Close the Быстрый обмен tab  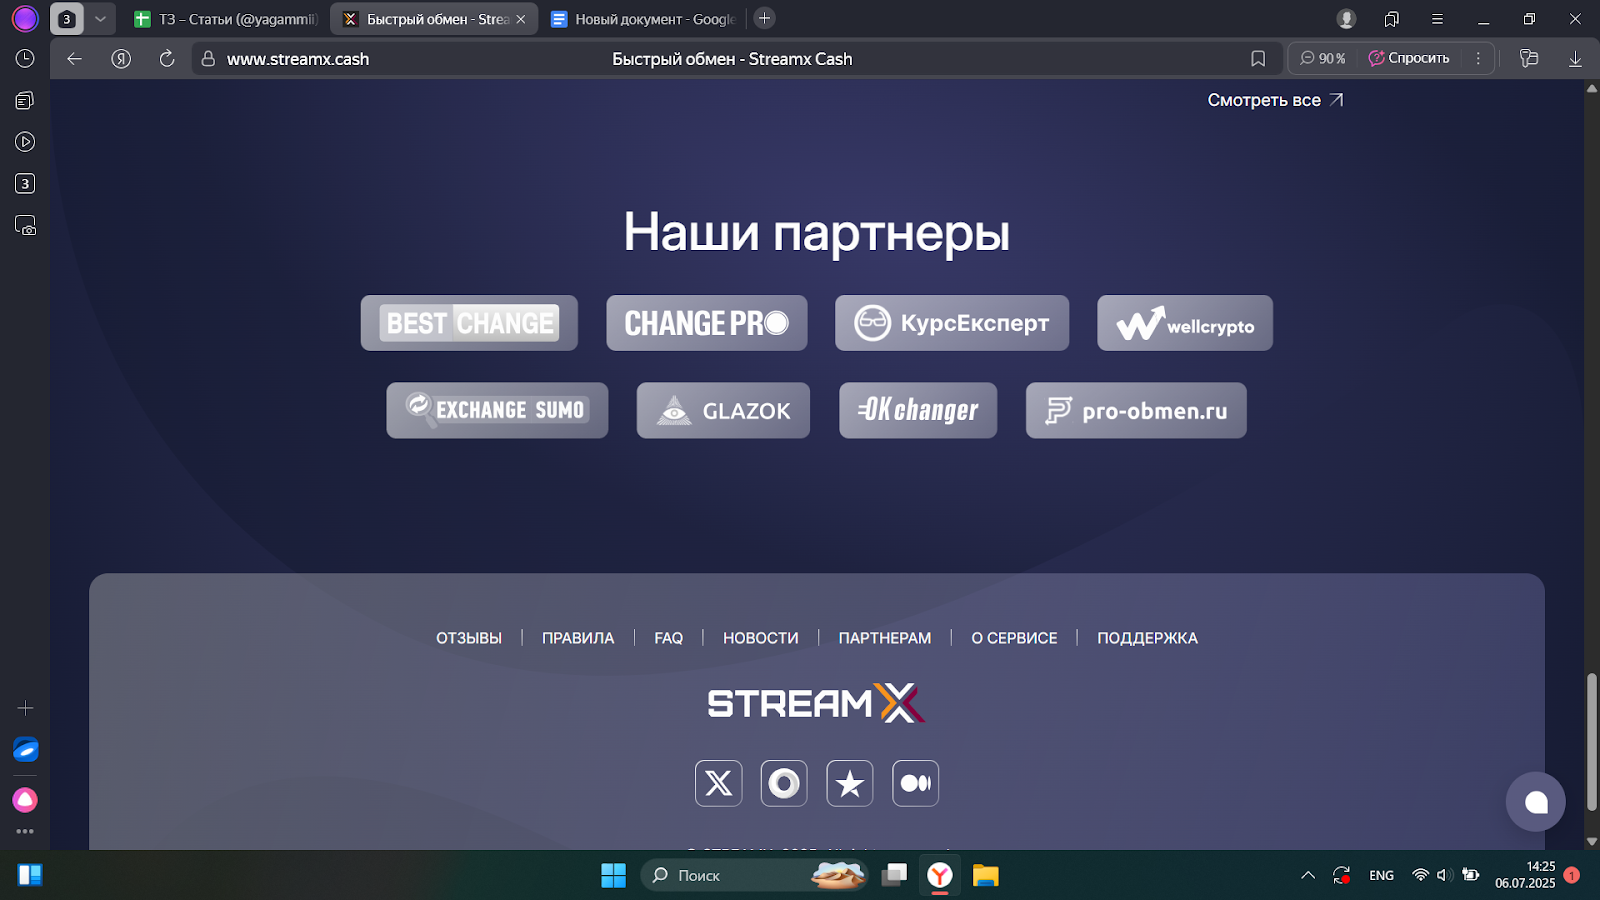(x=520, y=19)
